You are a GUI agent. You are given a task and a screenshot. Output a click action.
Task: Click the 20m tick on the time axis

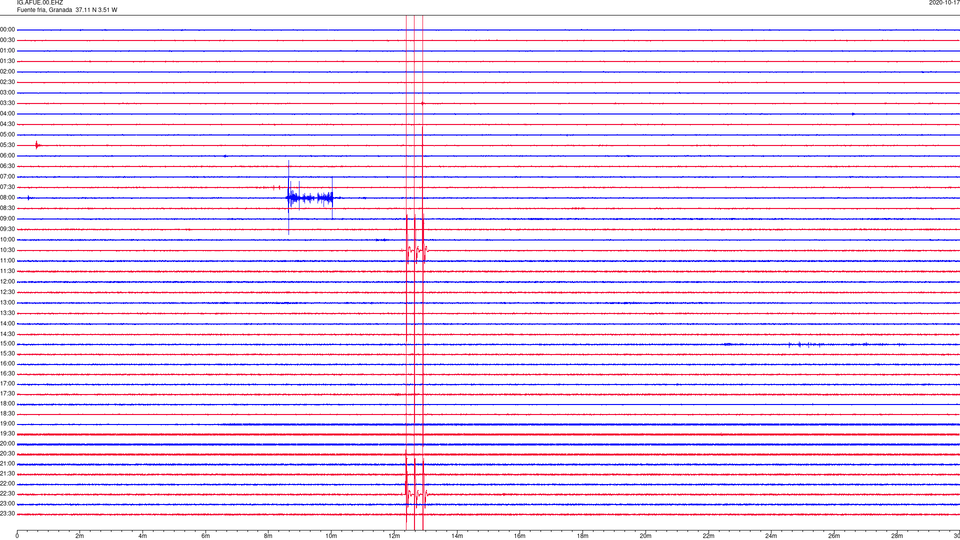[x=645, y=536]
